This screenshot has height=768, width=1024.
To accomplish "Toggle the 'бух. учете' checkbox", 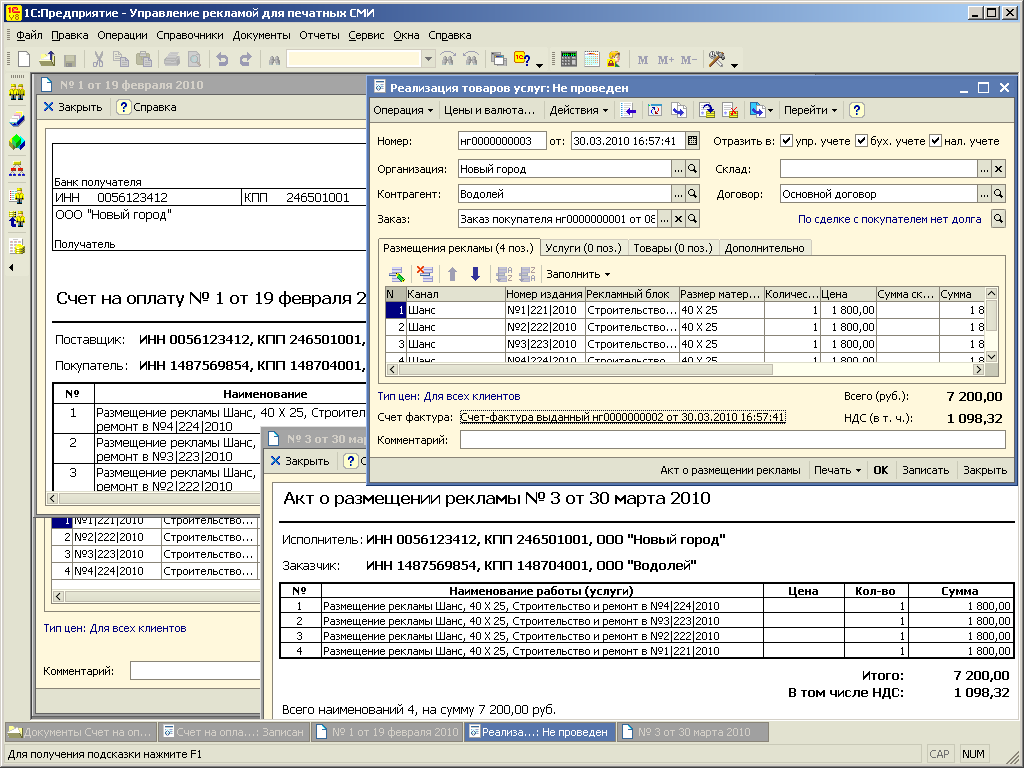I will click(861, 141).
